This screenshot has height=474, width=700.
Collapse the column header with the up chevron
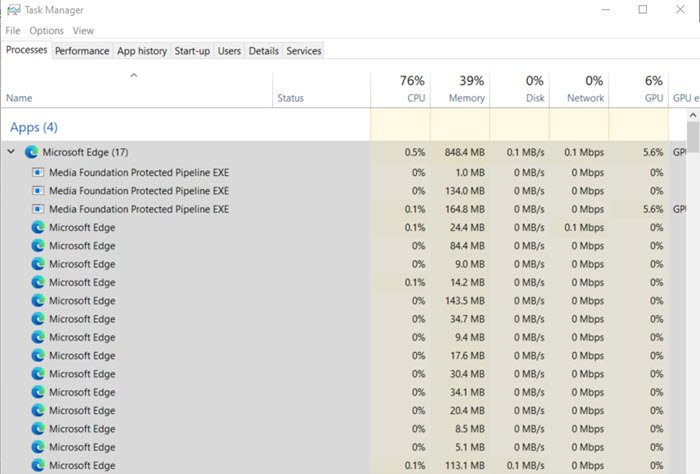pyautogui.click(x=133, y=76)
